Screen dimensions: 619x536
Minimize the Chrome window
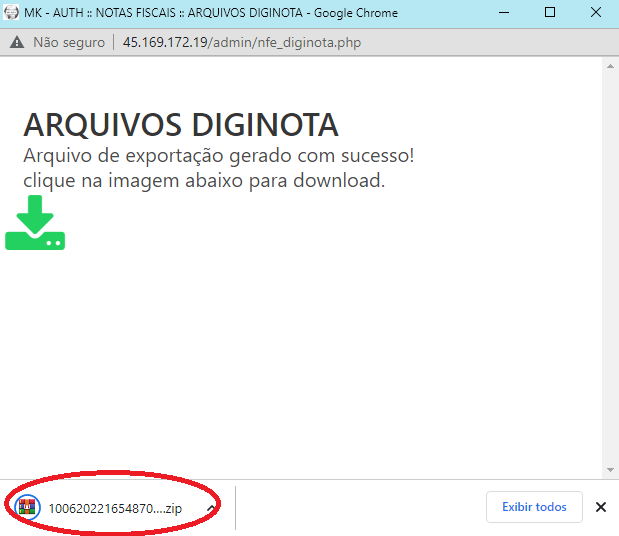pyautogui.click(x=504, y=12)
